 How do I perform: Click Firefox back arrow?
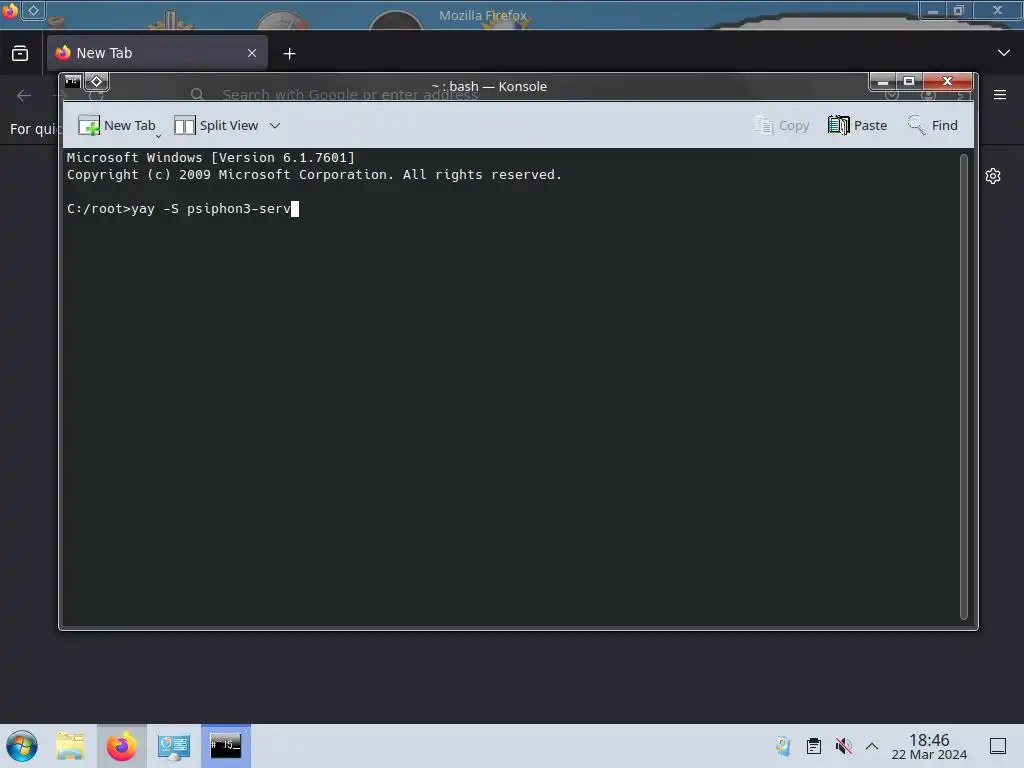(24, 96)
